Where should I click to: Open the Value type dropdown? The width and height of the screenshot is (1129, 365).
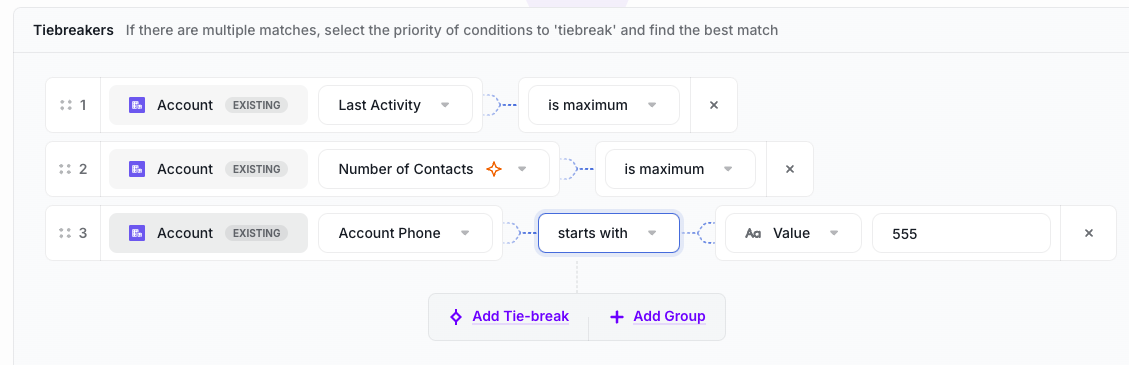(x=793, y=233)
